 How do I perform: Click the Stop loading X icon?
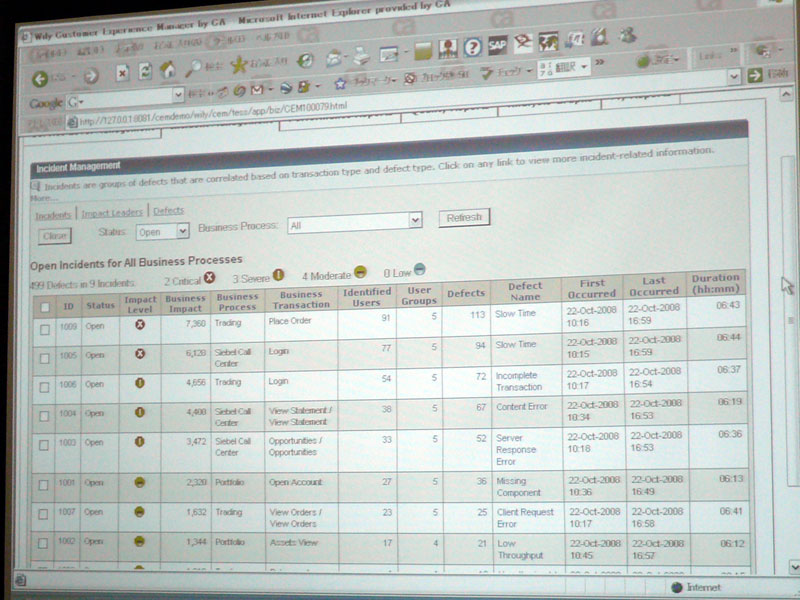(122, 73)
